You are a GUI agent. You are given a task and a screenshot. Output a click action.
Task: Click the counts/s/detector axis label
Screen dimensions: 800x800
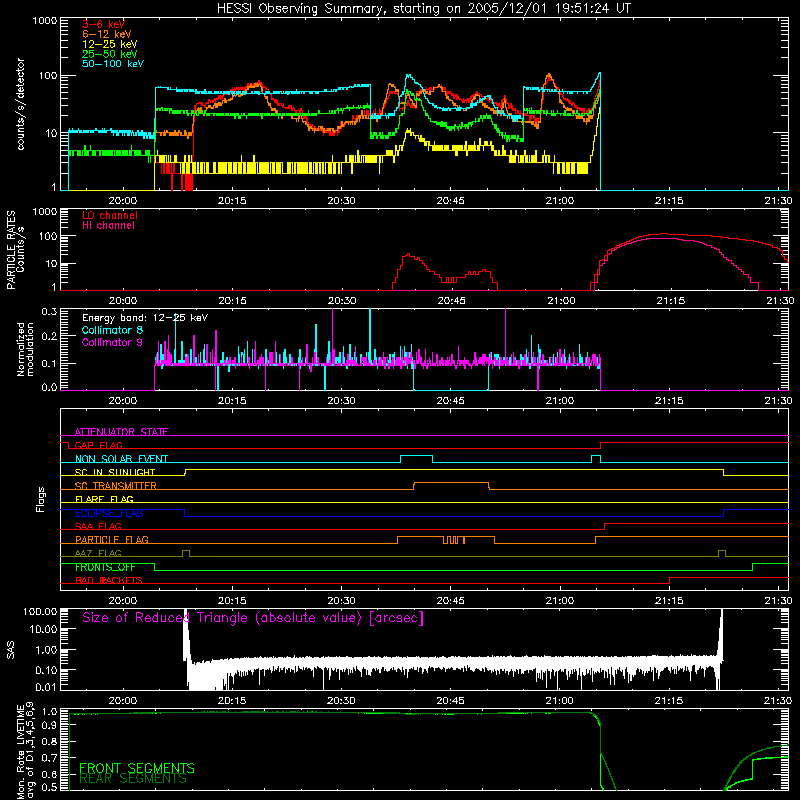[20, 104]
